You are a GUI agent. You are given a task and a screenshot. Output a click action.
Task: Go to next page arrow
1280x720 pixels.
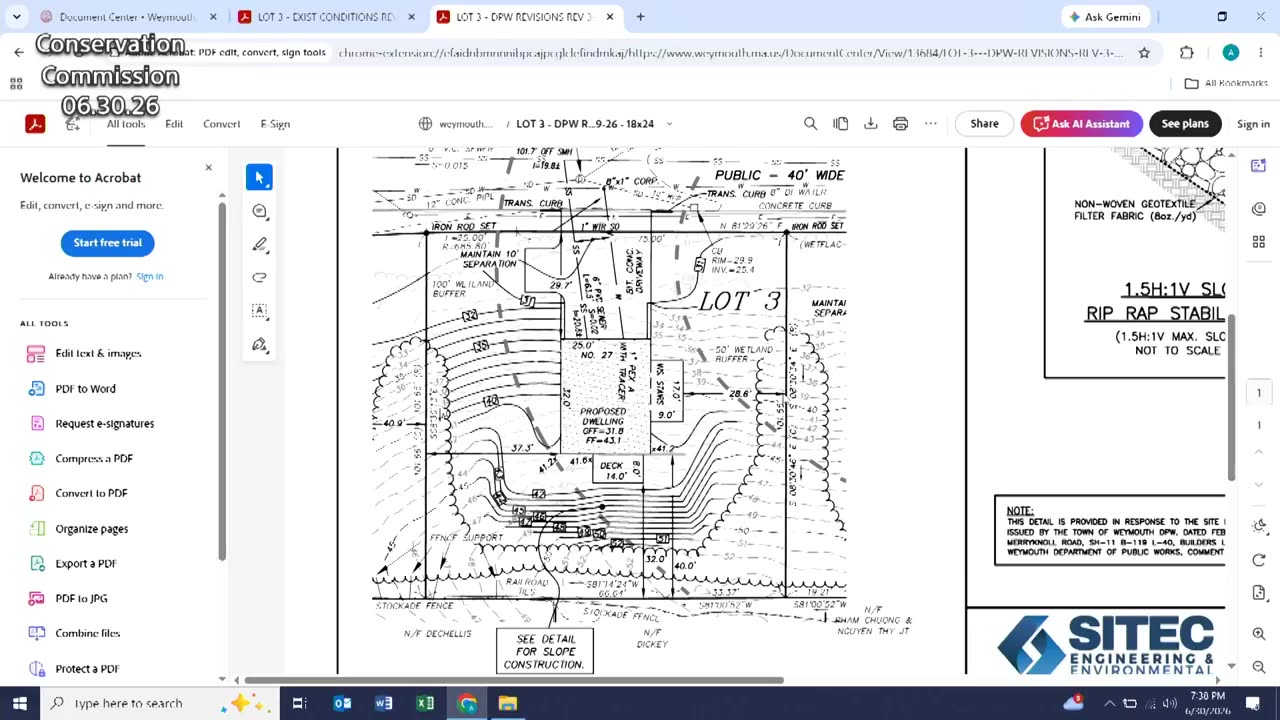click(1258, 484)
